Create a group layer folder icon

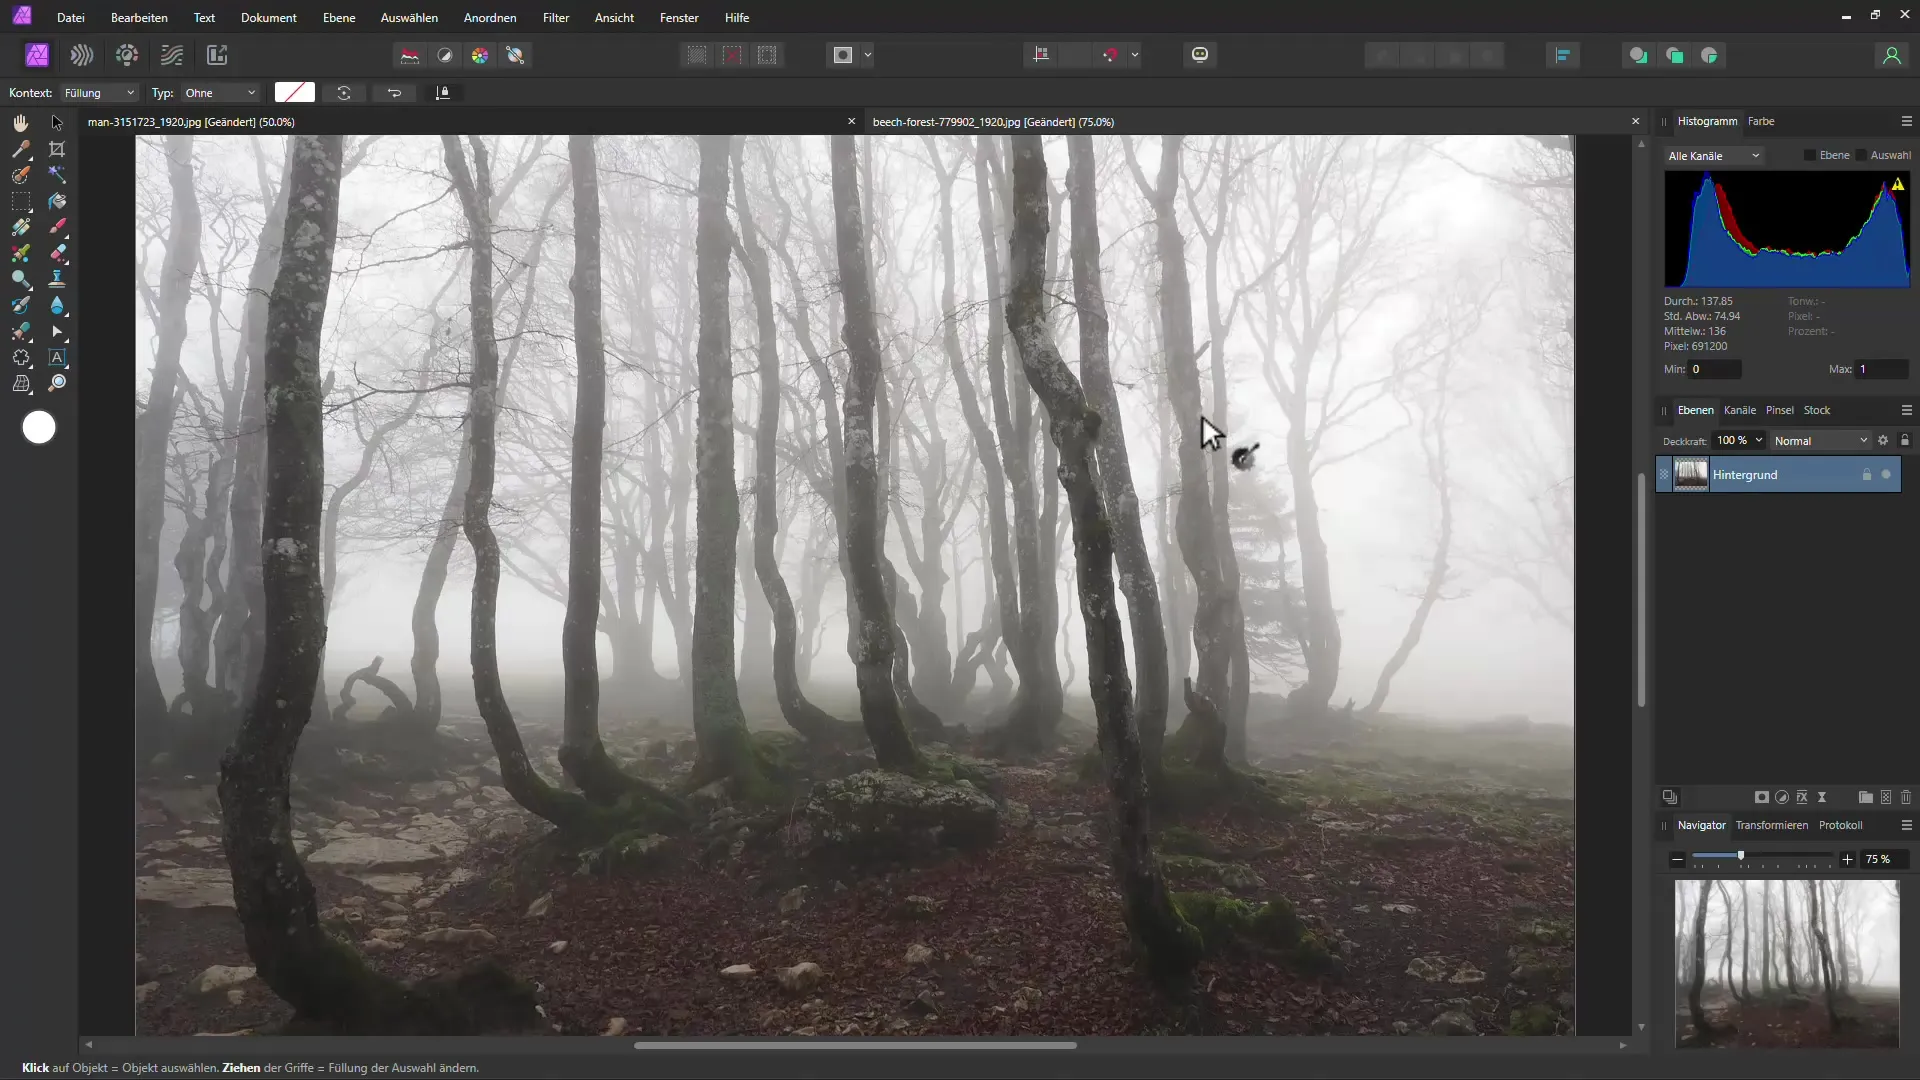click(x=1865, y=797)
